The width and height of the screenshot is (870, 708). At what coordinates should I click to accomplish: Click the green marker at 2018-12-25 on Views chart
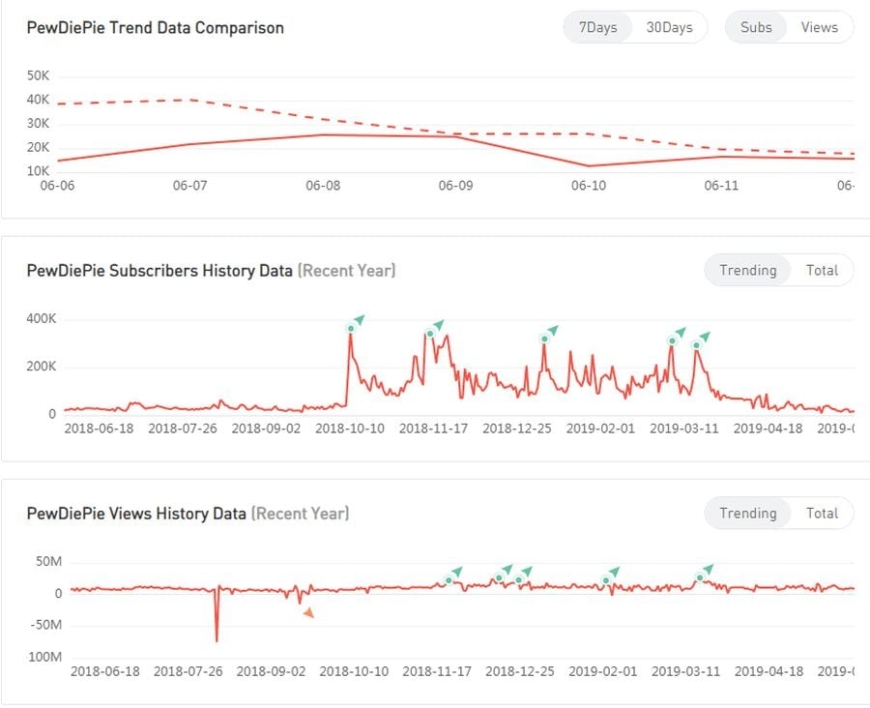point(519,580)
